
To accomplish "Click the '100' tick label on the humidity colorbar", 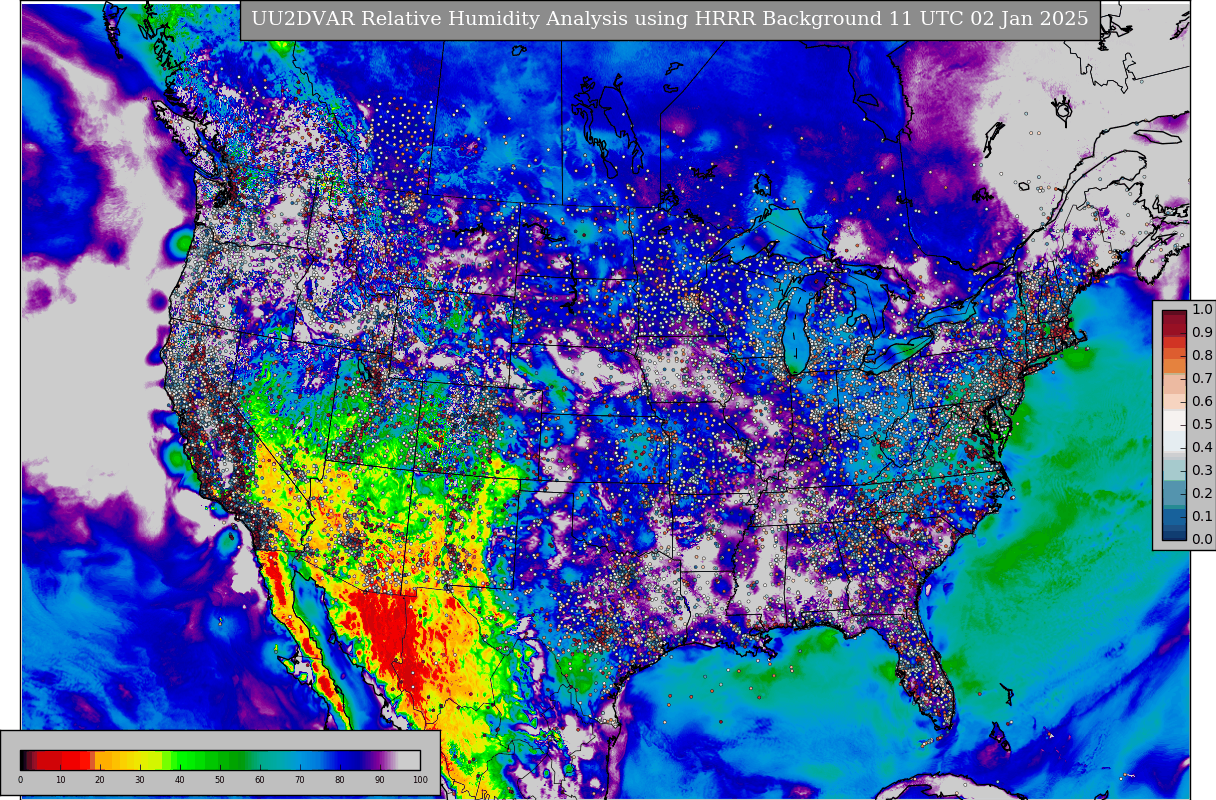I will point(420,780).
